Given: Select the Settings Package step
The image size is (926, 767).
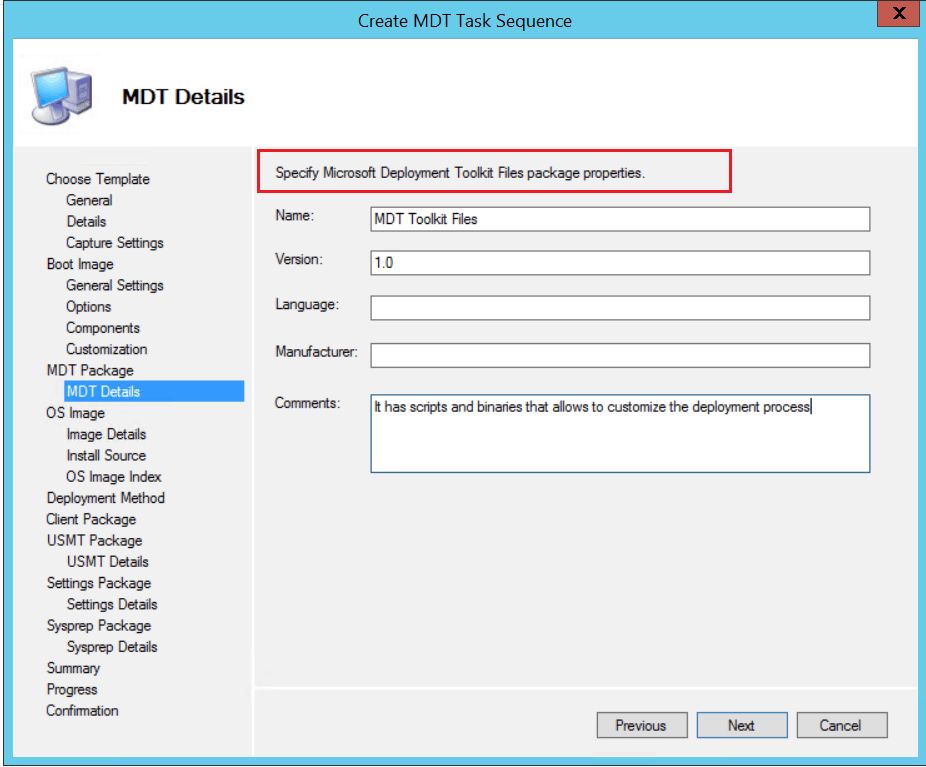Looking at the screenshot, I should point(99,583).
